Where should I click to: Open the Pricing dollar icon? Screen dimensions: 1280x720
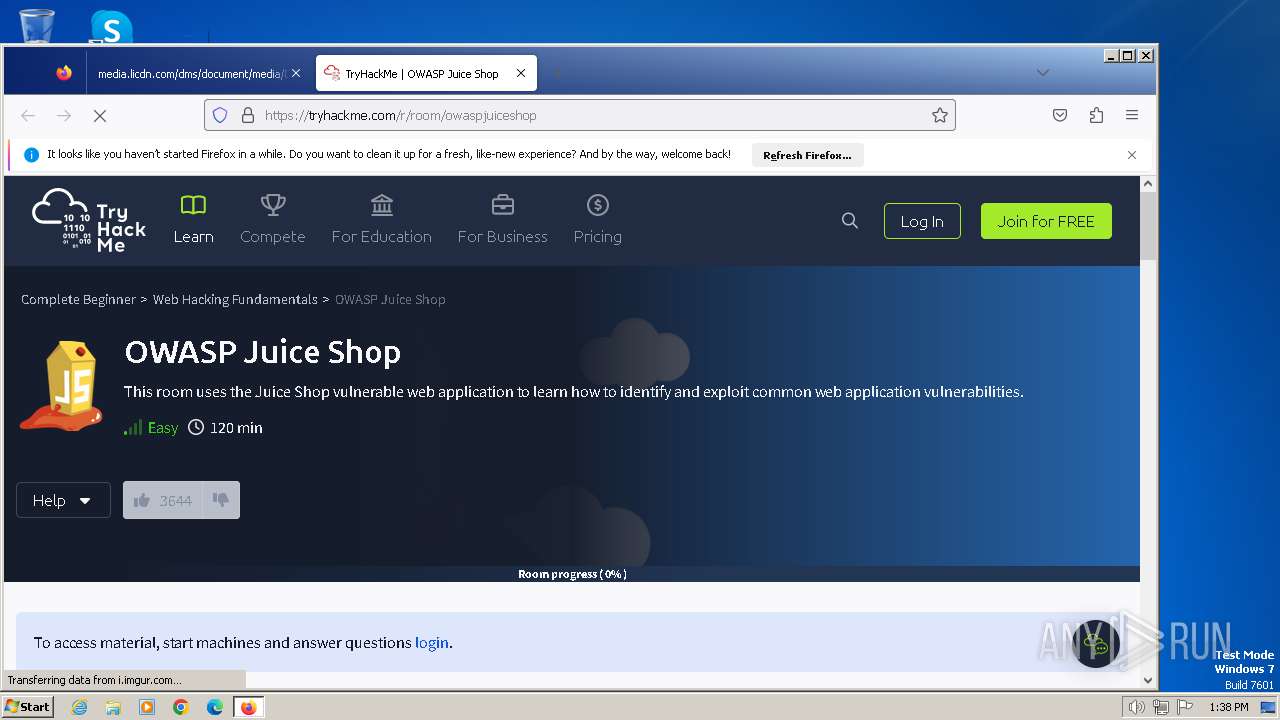pos(598,205)
